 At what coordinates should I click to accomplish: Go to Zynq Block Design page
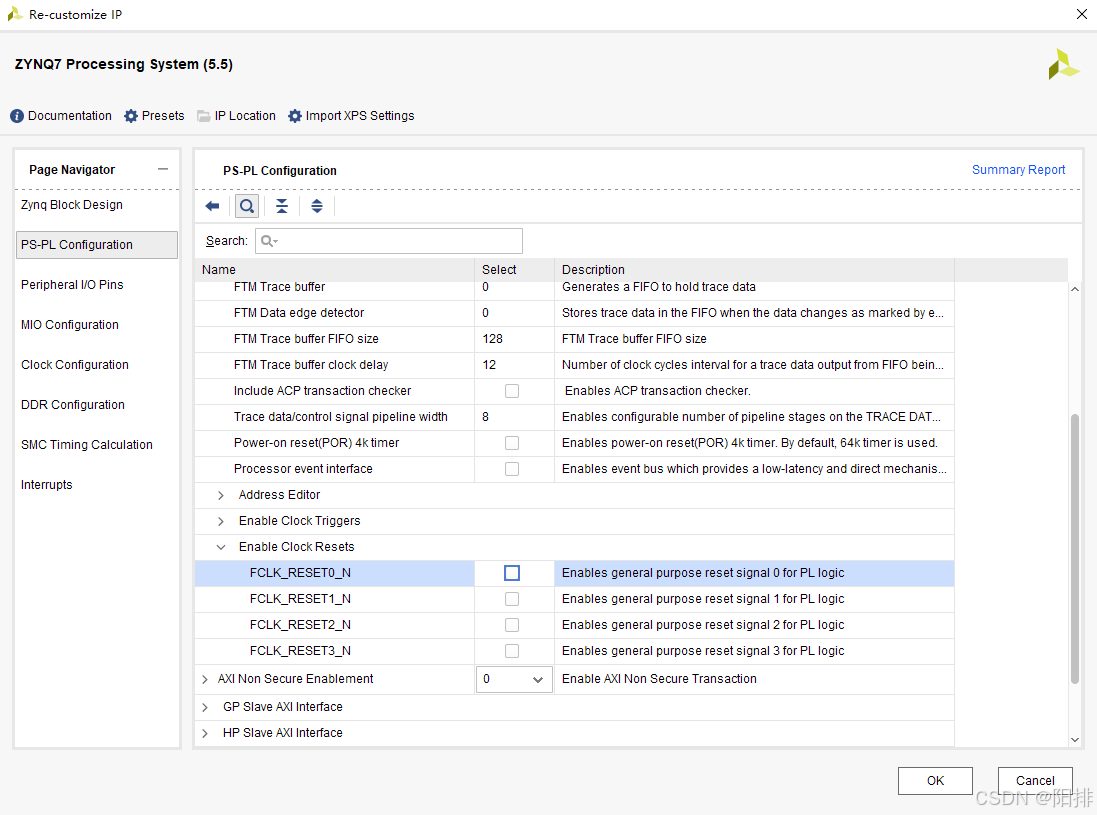click(71, 205)
